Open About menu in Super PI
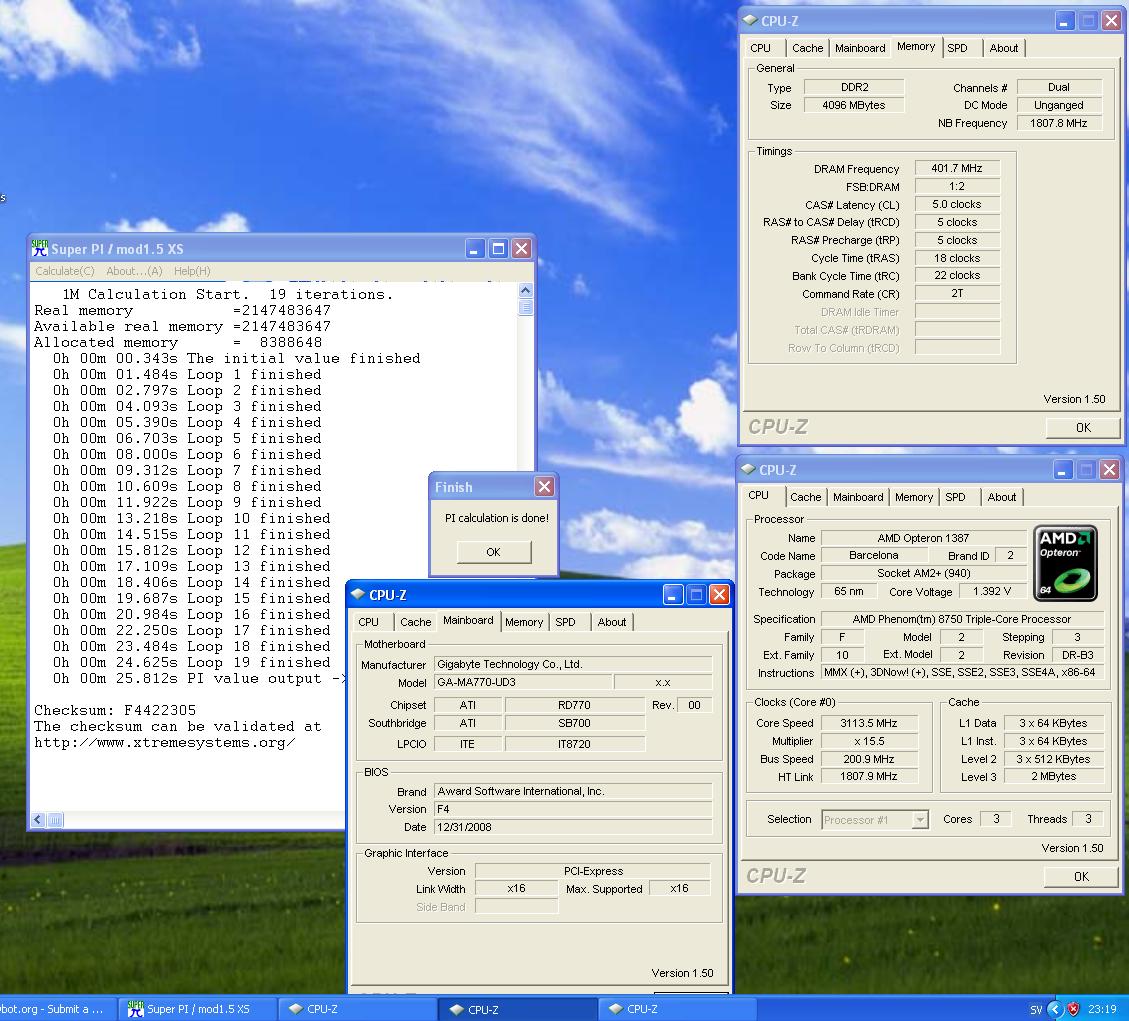 click(134, 271)
